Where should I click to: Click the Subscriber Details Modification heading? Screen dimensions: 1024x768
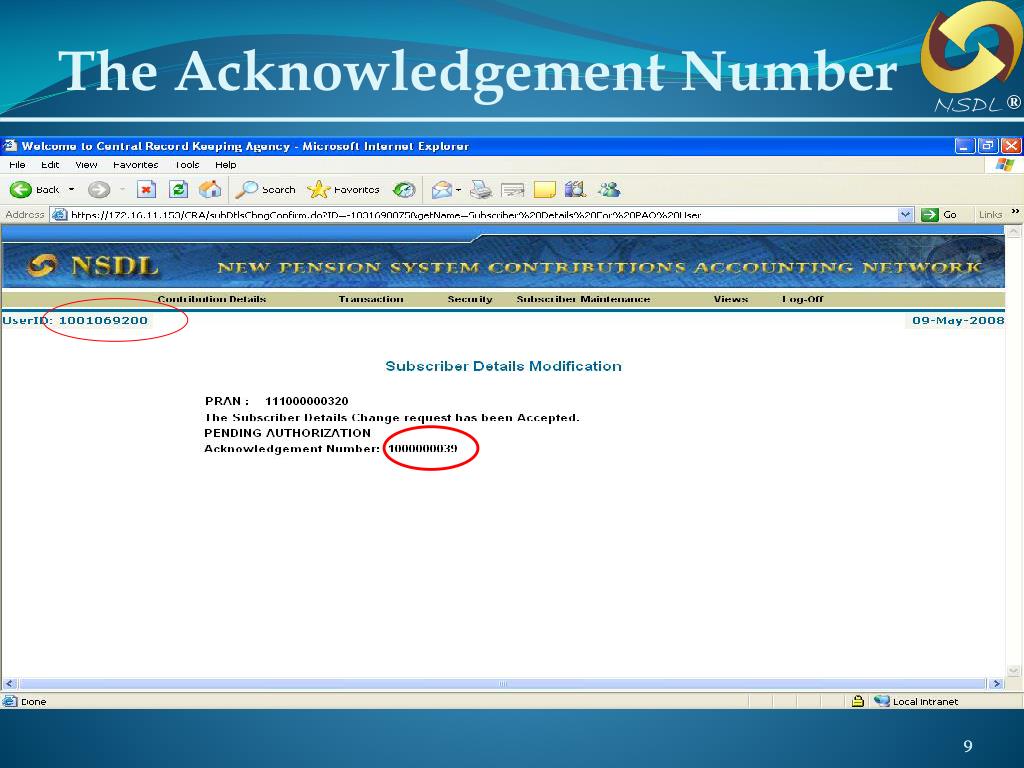pos(504,366)
